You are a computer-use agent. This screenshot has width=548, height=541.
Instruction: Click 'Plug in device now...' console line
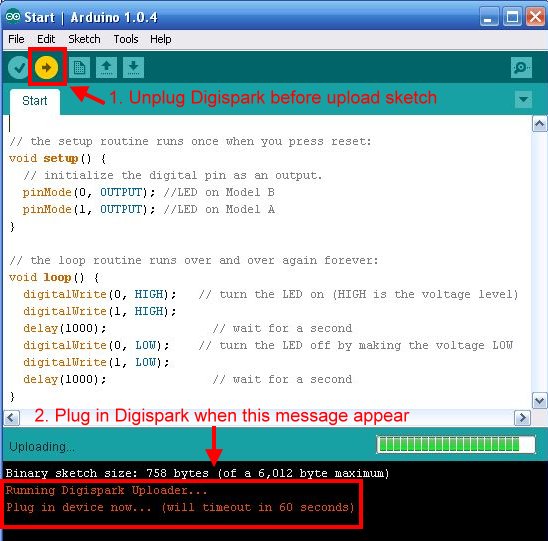point(180,507)
